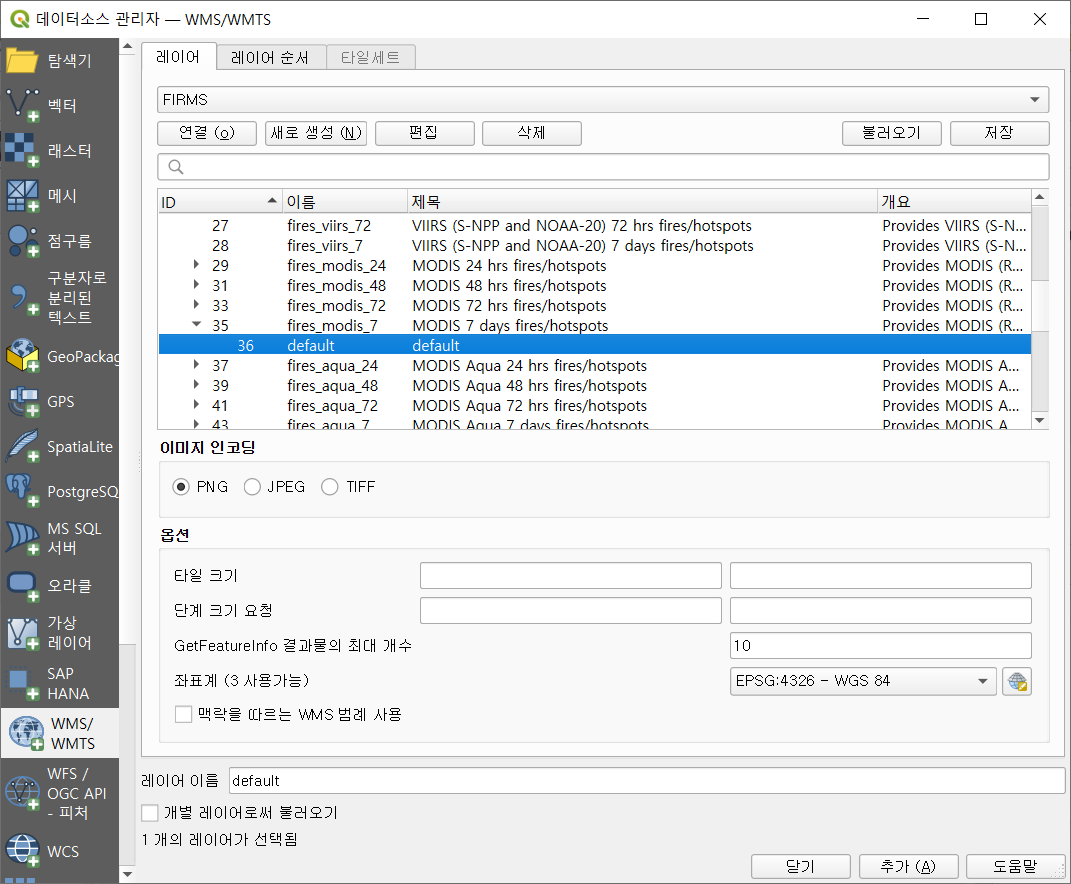The height and width of the screenshot is (884, 1071).
Task: Click the Add (추가) button
Action: tap(908, 866)
